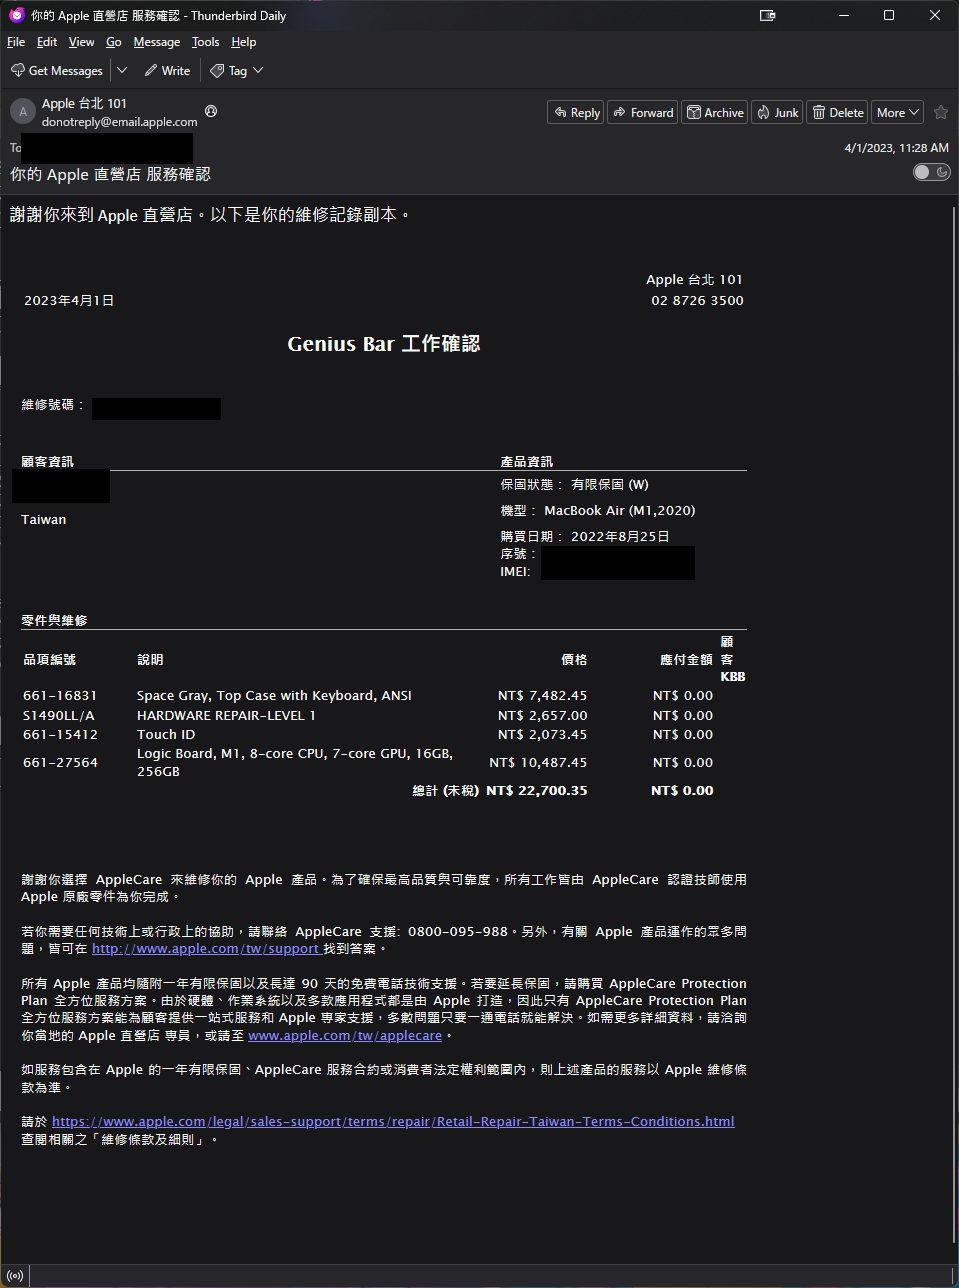The width and height of the screenshot is (959, 1288).
Task: Expand the Get Messages dropdown arrow
Action: tap(122, 70)
